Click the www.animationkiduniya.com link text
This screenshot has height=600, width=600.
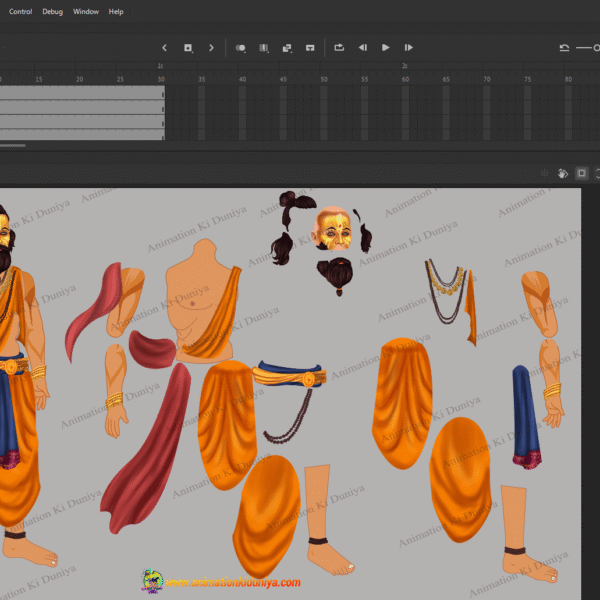point(233,582)
